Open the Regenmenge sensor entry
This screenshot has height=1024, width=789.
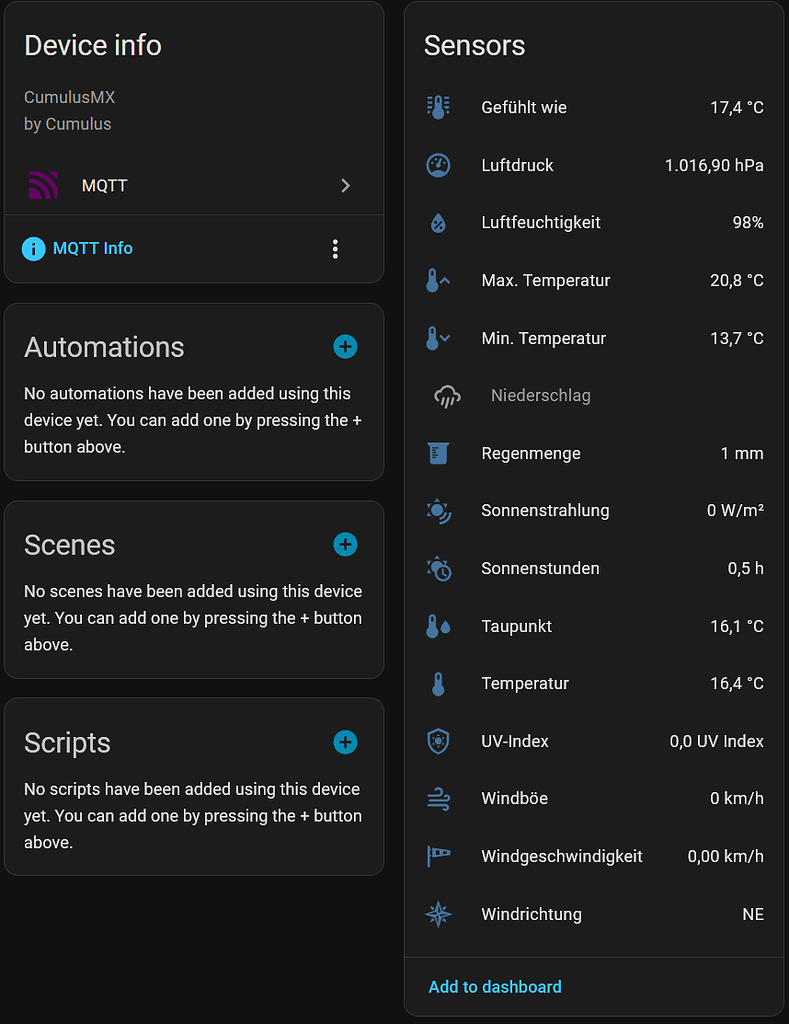(594, 453)
